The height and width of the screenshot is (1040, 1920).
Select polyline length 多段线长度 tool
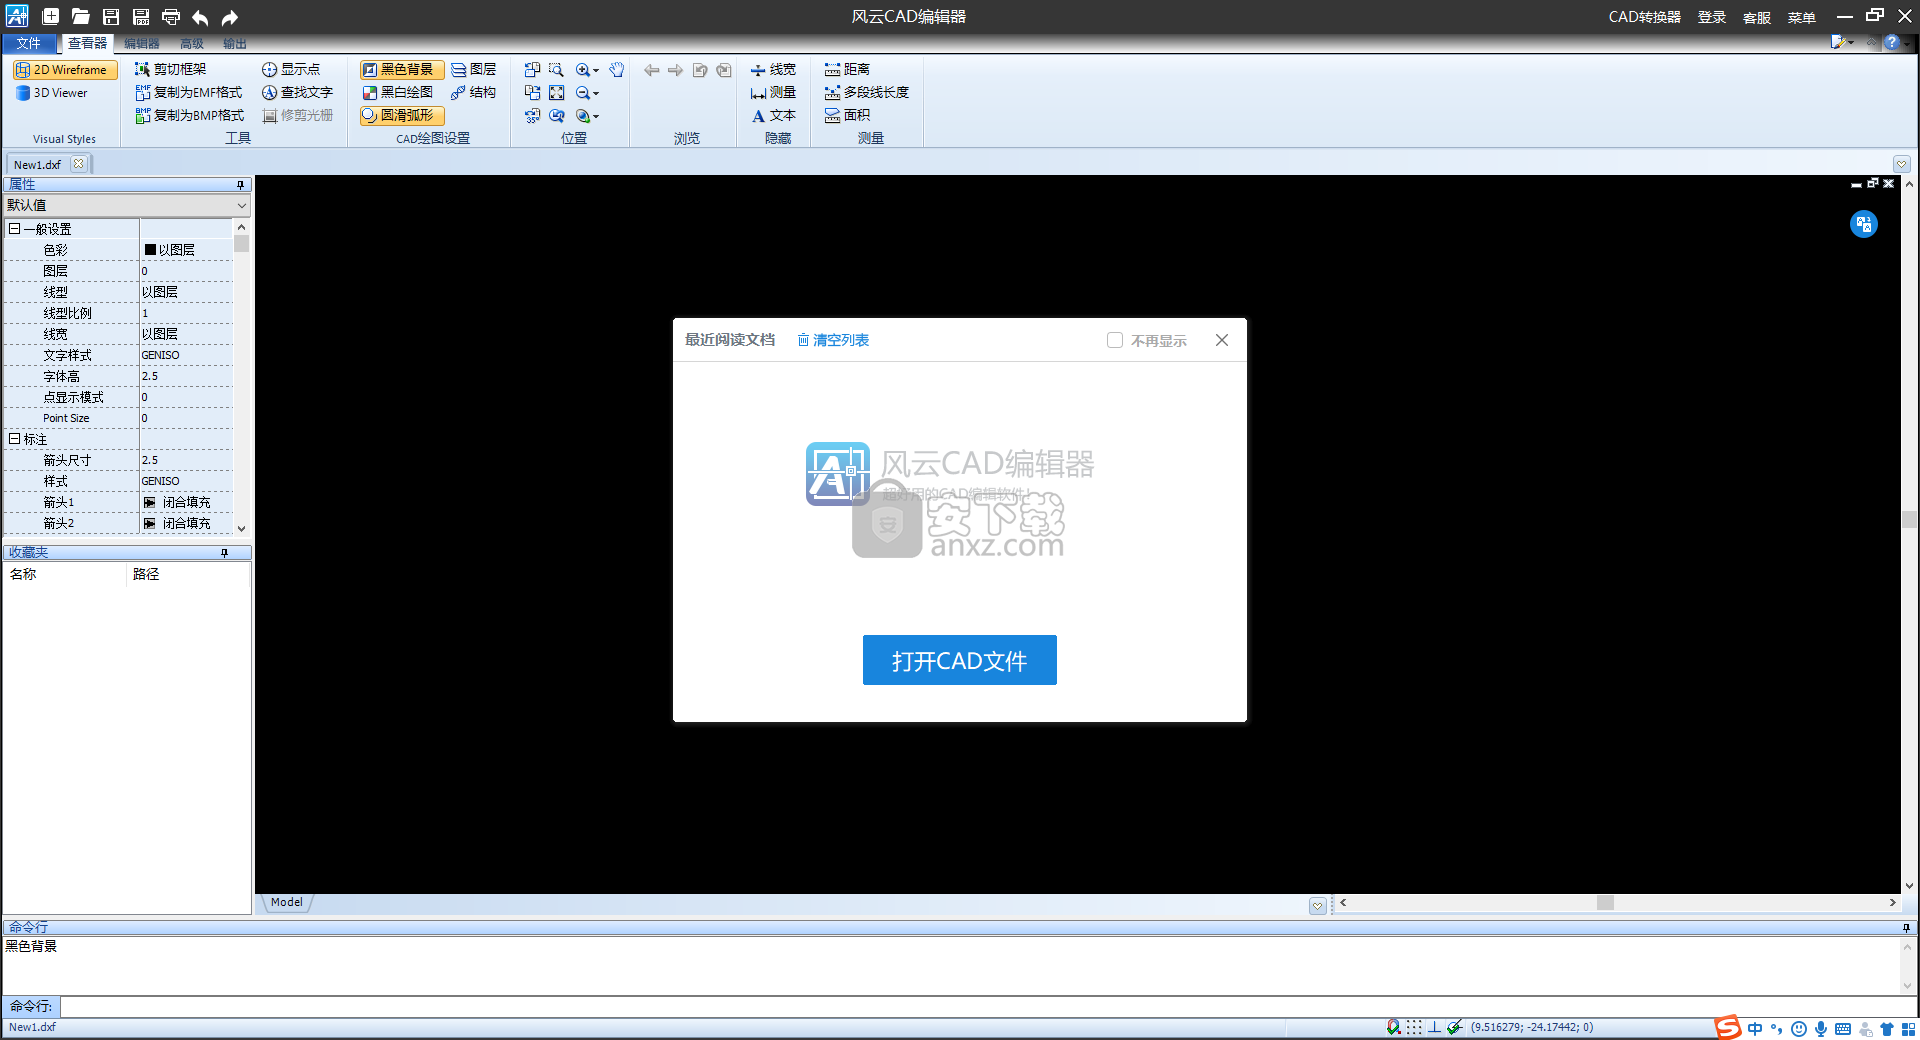867,92
